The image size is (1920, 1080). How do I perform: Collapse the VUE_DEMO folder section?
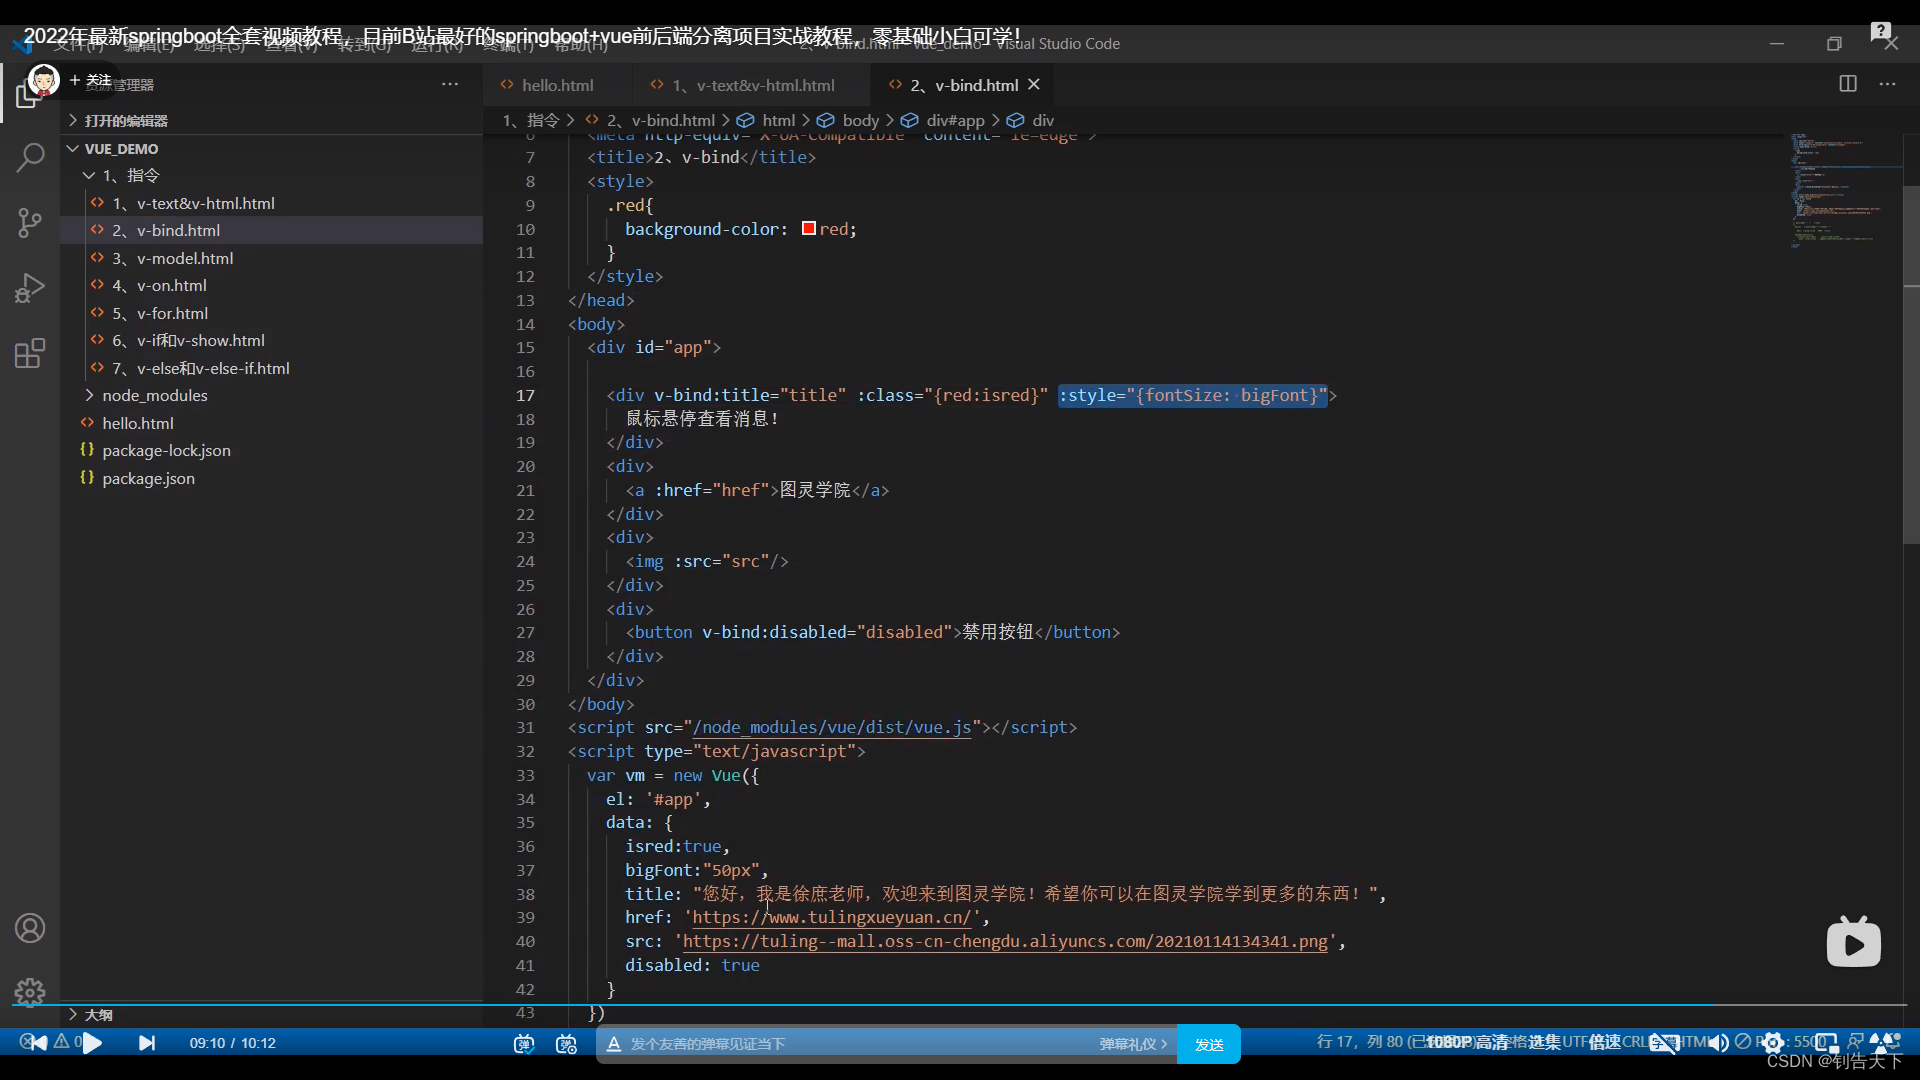271,148
